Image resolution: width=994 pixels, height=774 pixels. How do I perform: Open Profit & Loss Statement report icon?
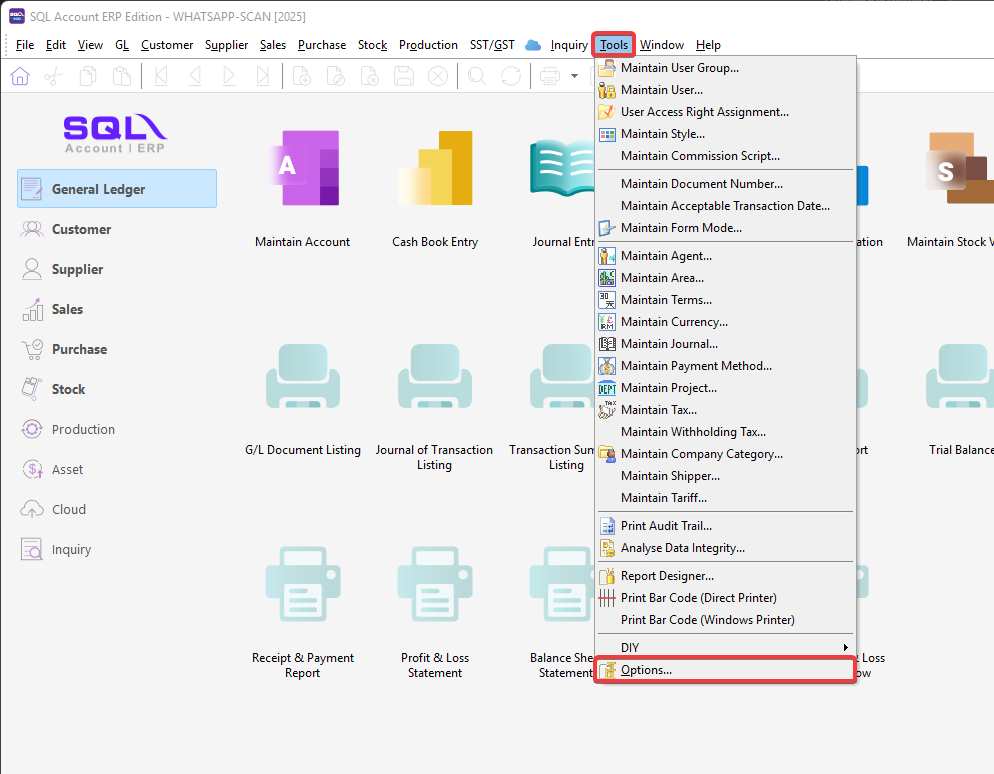(434, 588)
